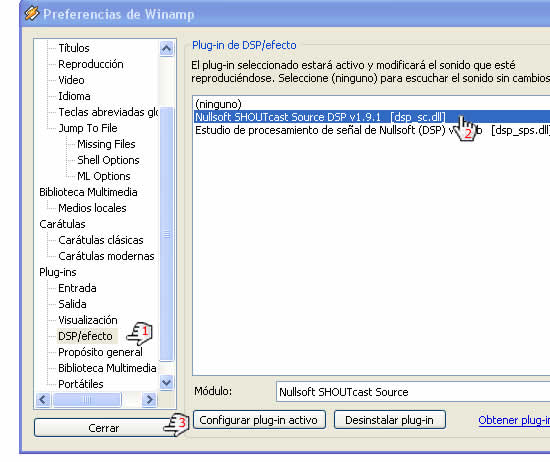Screen dimensions: 550x462
Task: Select the Video preferences entry
Action: pos(71,80)
